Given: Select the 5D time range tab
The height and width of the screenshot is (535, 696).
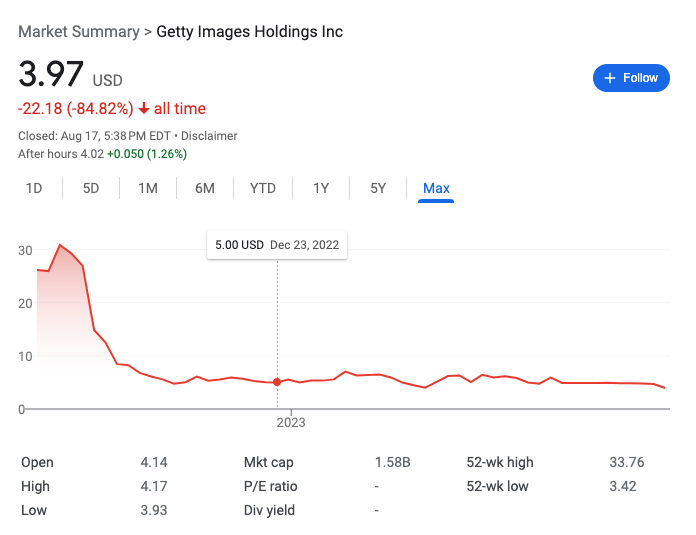Looking at the screenshot, I should coord(91,188).
